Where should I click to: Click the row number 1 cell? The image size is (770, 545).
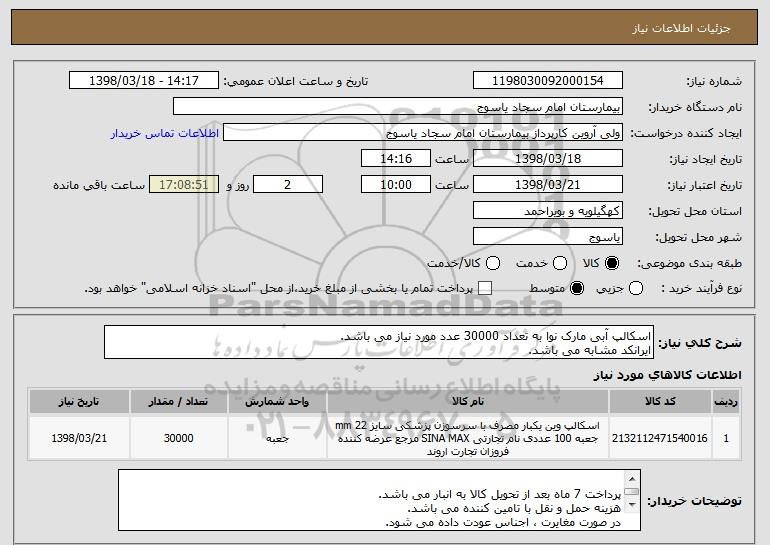click(726, 438)
